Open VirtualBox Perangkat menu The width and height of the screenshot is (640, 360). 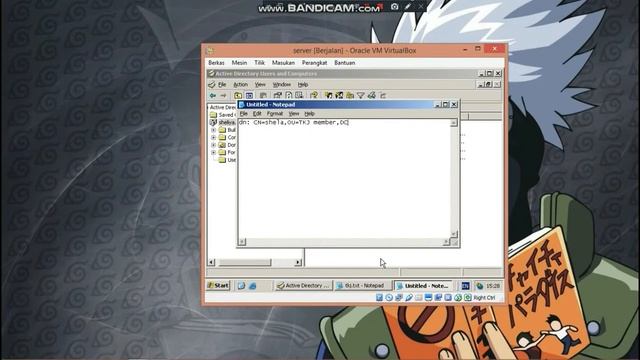(x=314, y=63)
